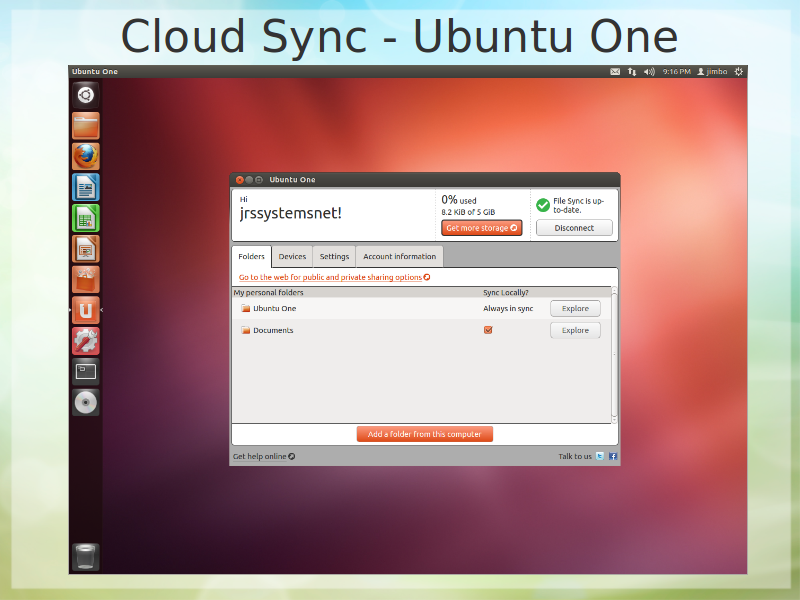
Task: Click the green File Sync status checkmark
Action: pos(543,205)
